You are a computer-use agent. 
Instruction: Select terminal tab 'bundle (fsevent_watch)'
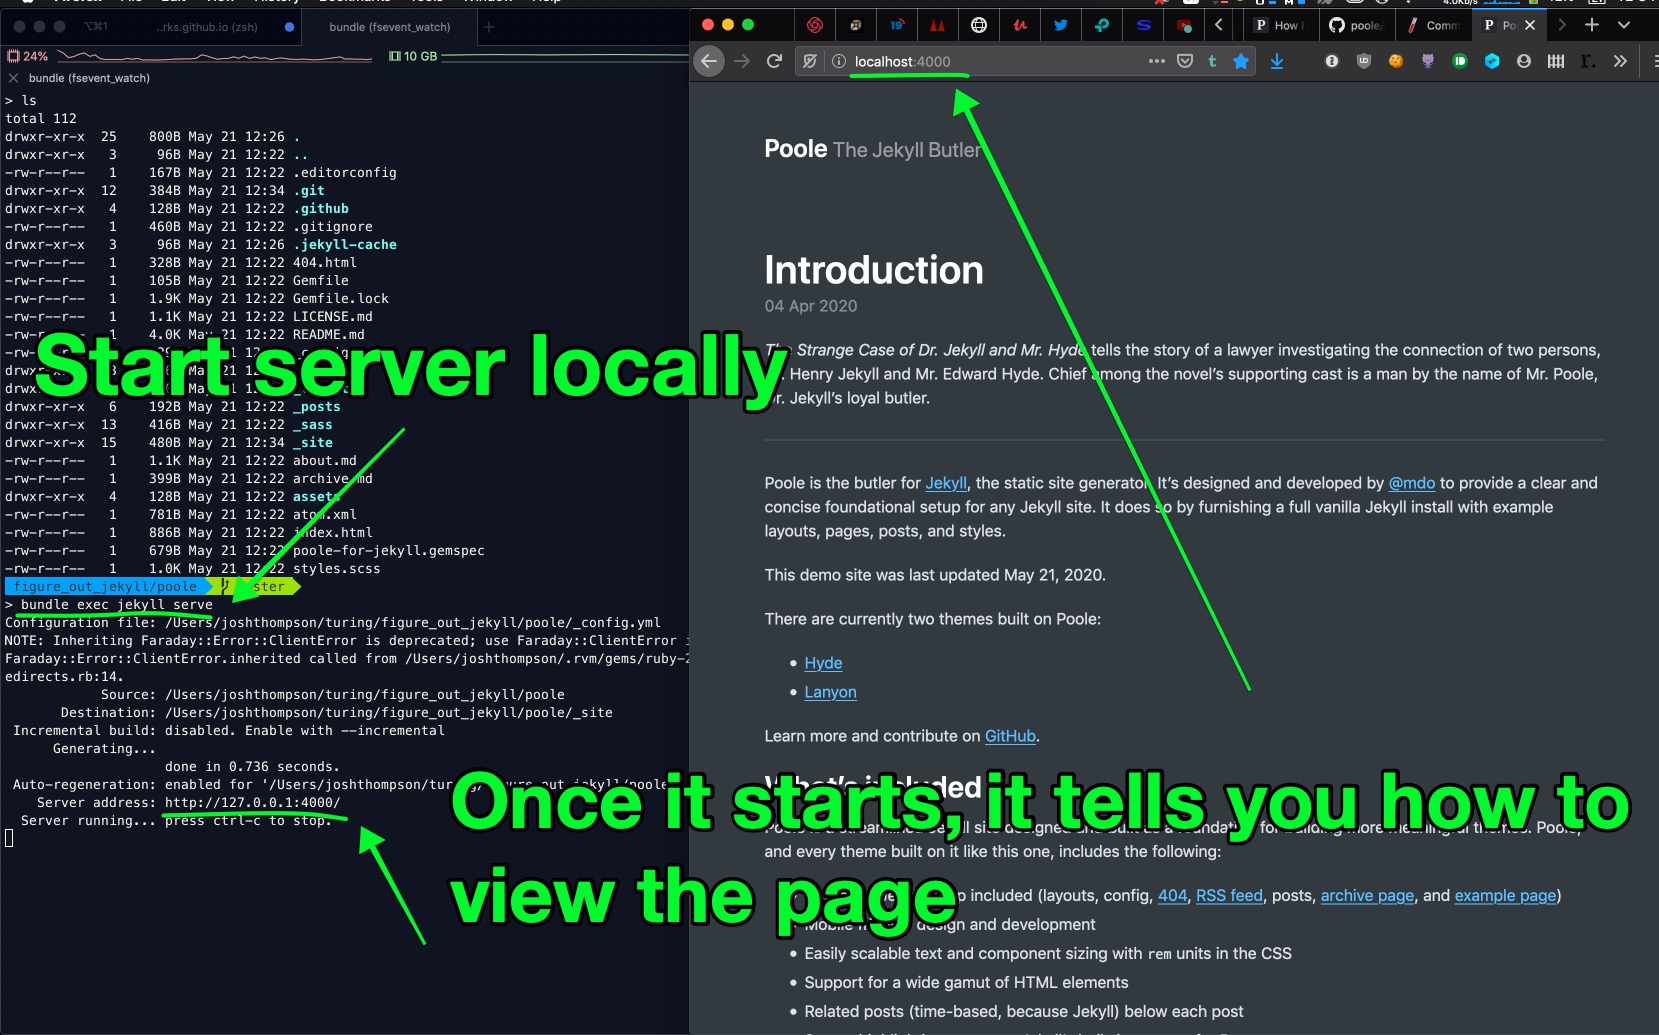pyautogui.click(x=390, y=27)
